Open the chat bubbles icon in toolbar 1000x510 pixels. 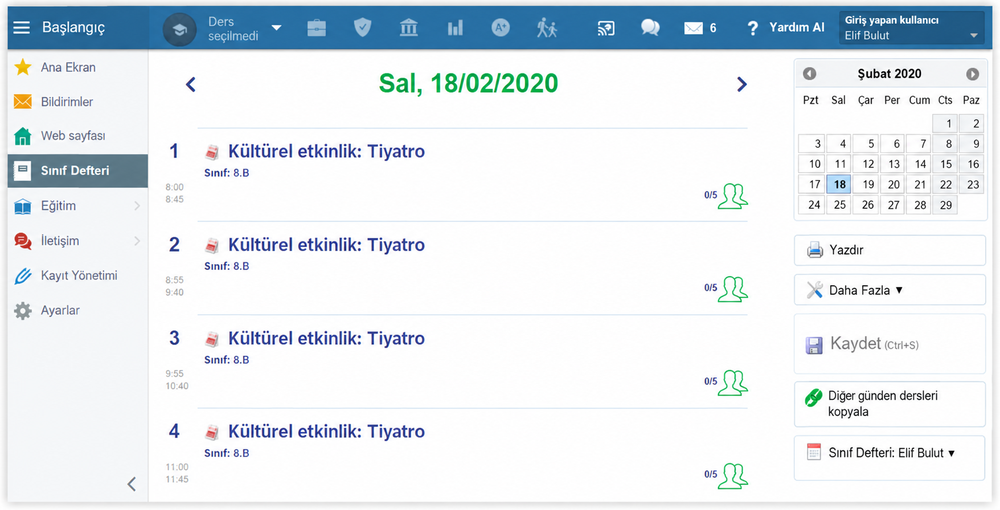(650, 27)
